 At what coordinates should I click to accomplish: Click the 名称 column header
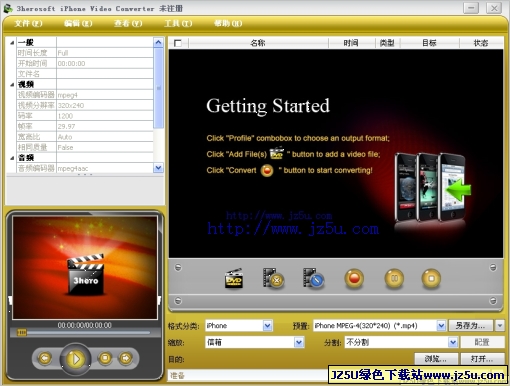coord(258,43)
